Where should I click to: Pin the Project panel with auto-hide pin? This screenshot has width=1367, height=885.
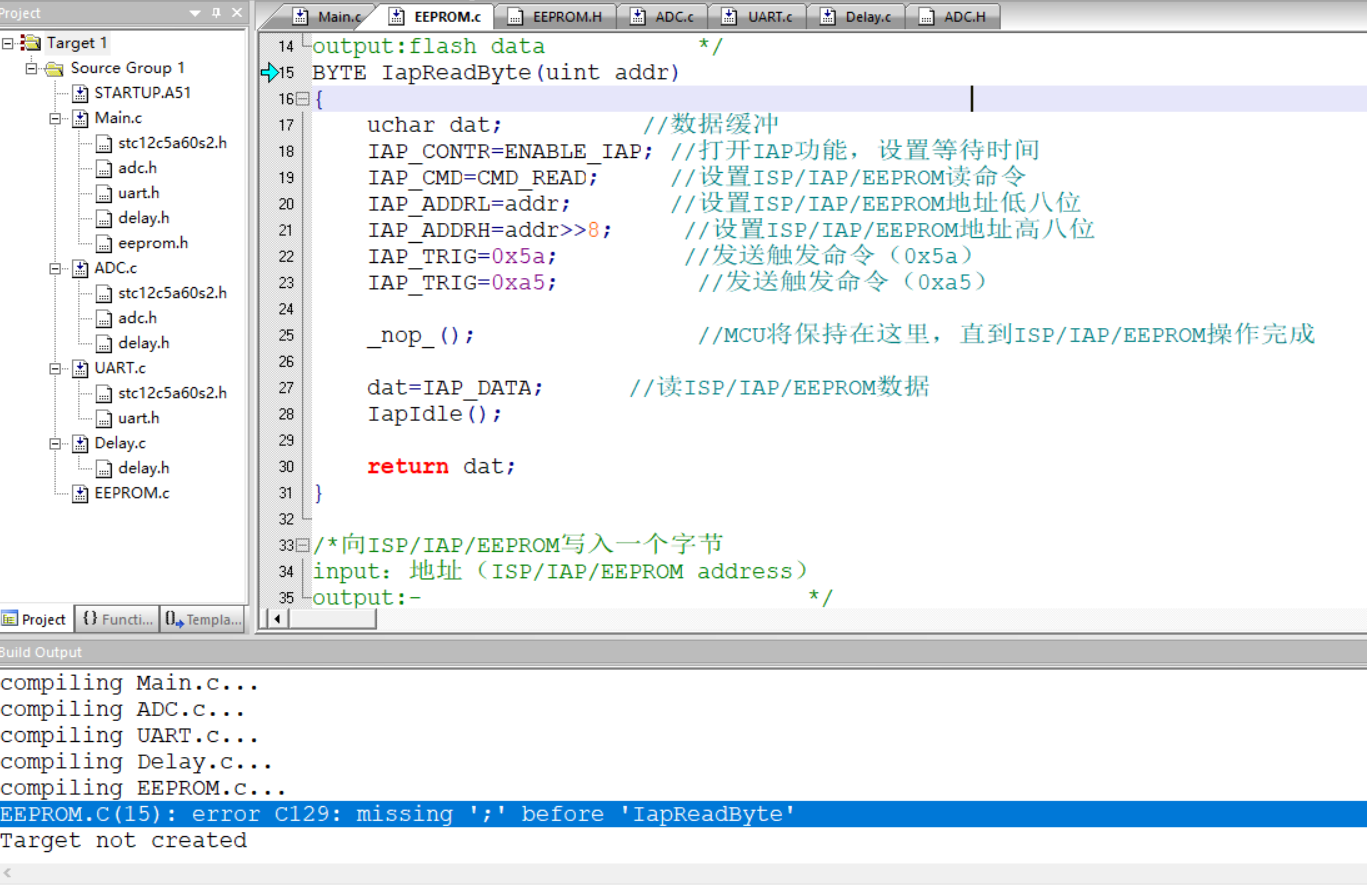coord(216,13)
